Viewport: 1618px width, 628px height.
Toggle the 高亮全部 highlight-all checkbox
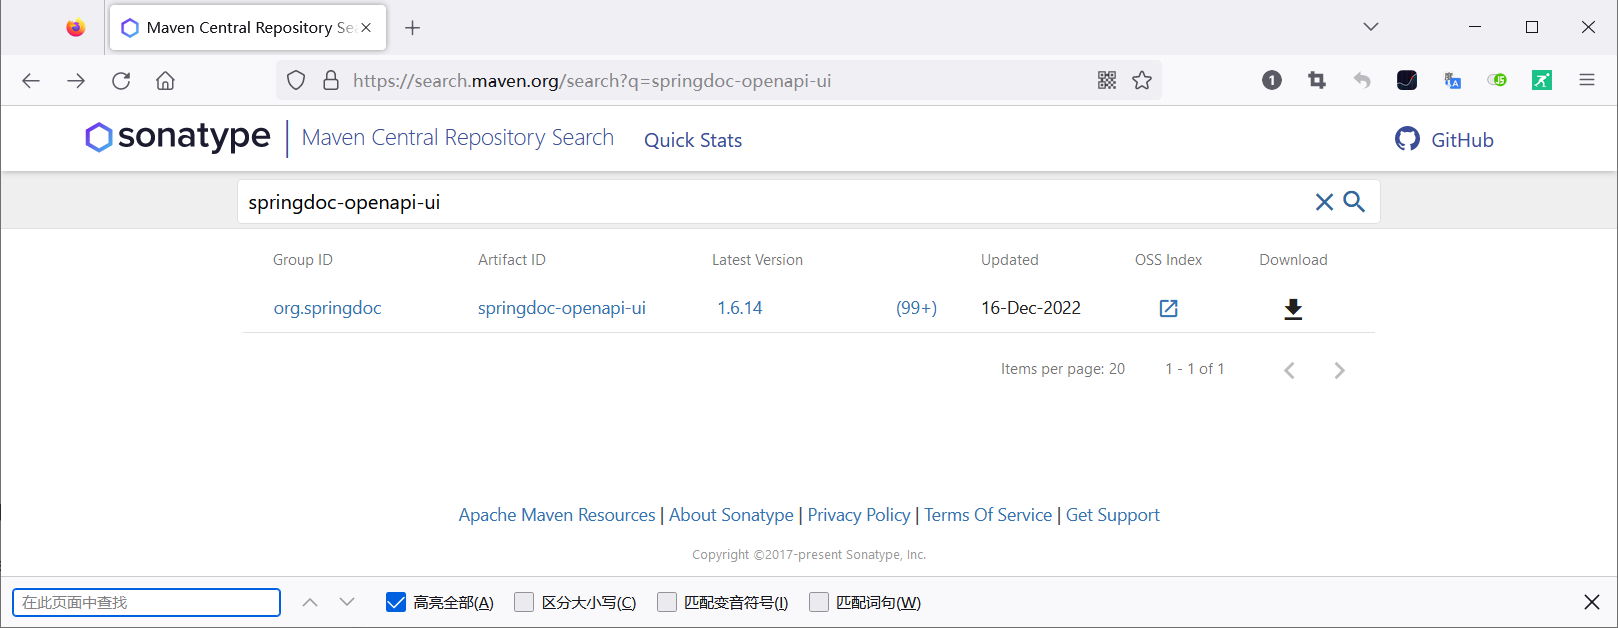click(x=396, y=602)
